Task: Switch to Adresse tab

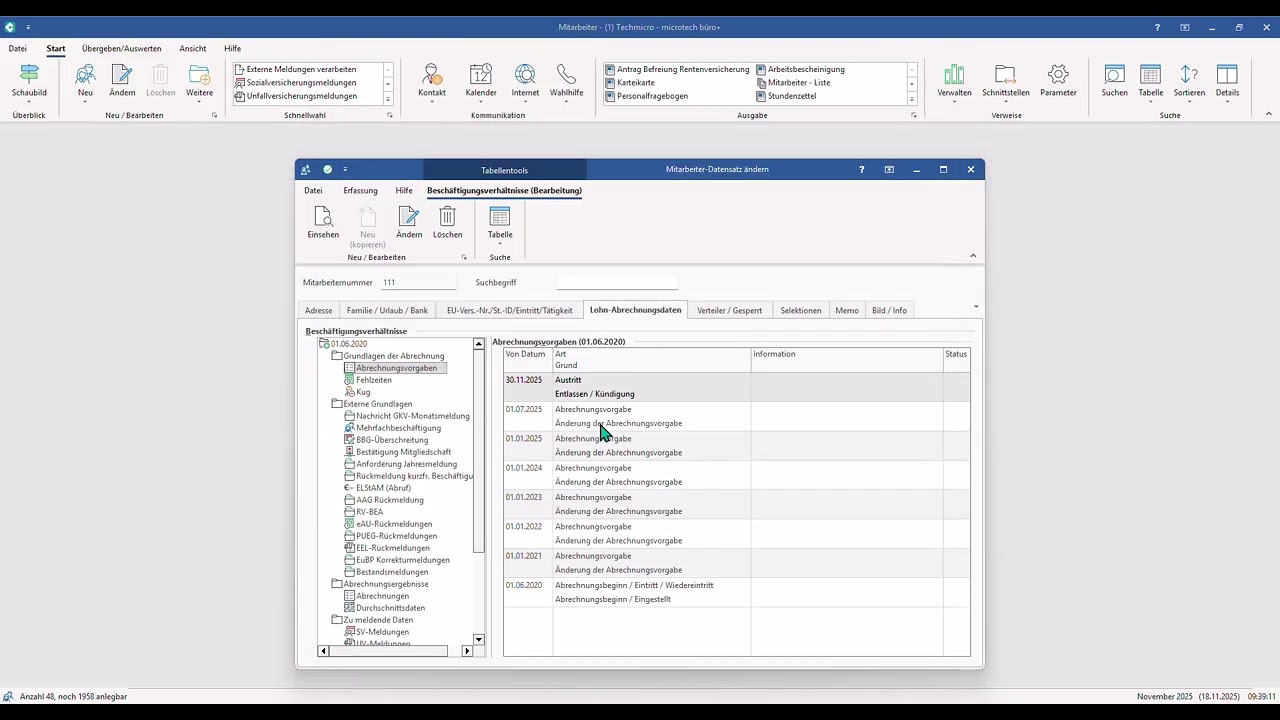Action: click(318, 310)
